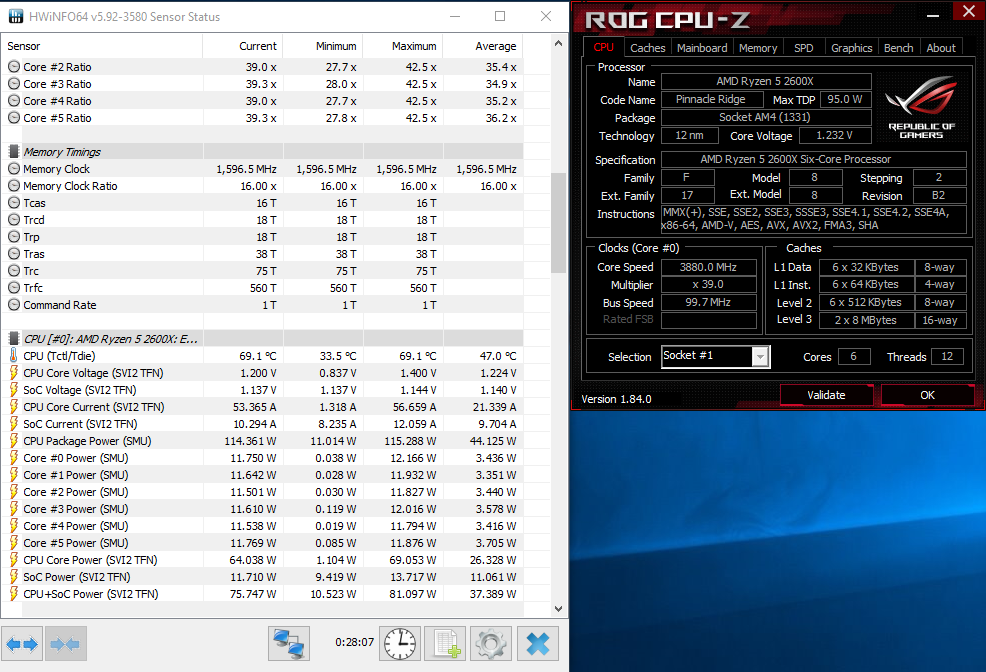Image resolution: width=986 pixels, height=672 pixels.
Task: Click the Sensor column header
Action: [102, 46]
